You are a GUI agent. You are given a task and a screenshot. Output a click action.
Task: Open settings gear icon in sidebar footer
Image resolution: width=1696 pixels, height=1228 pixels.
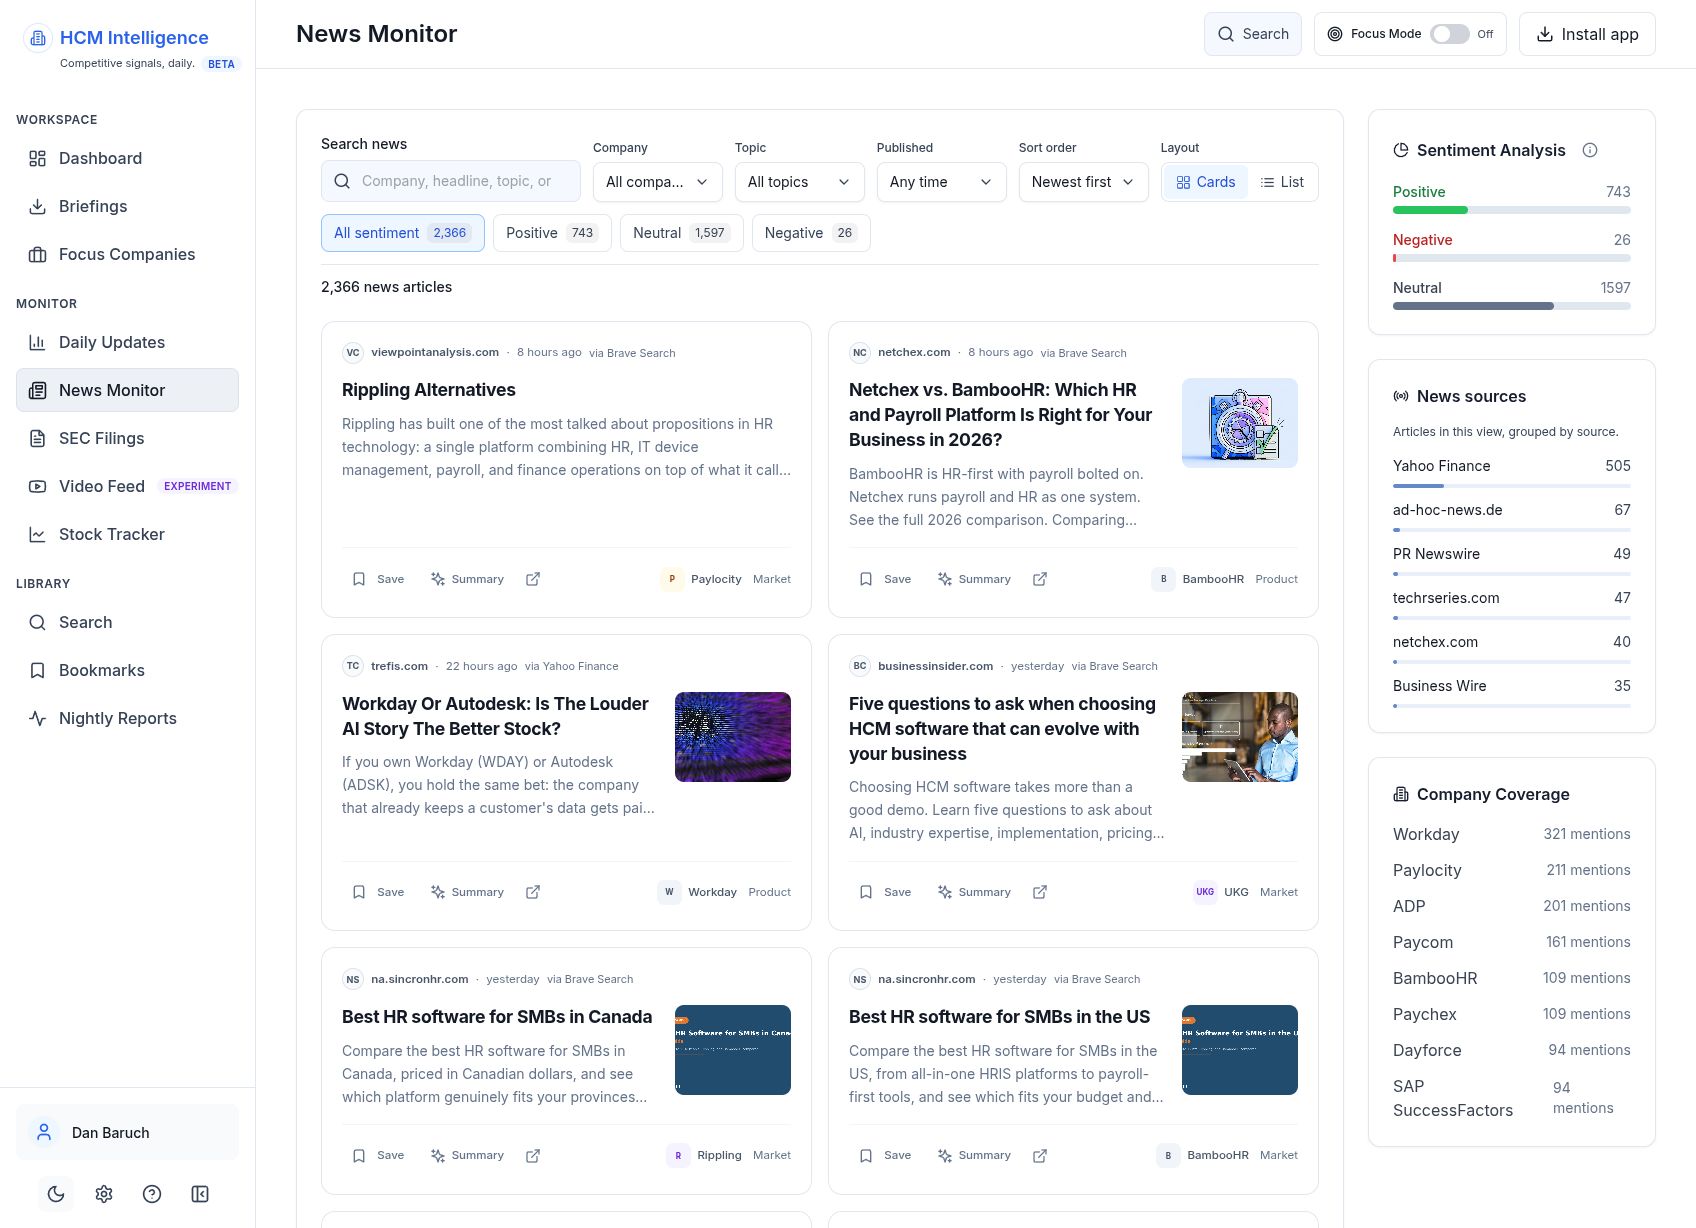104,1194
